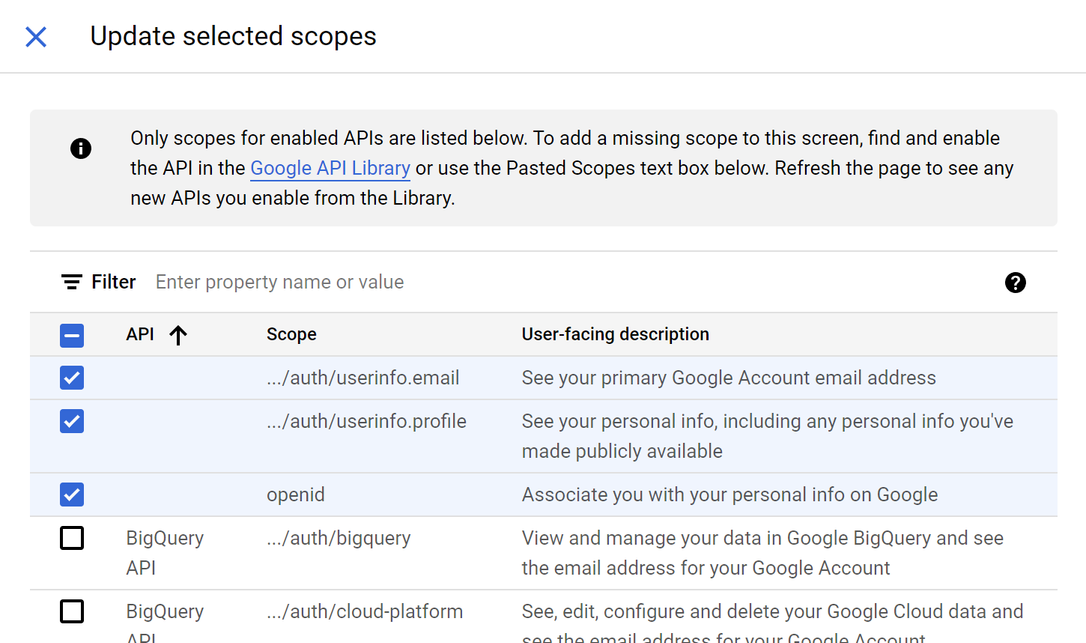Image resolution: width=1086 pixels, height=643 pixels.
Task: Select the userinfo.email scope row
Action: 600,377
